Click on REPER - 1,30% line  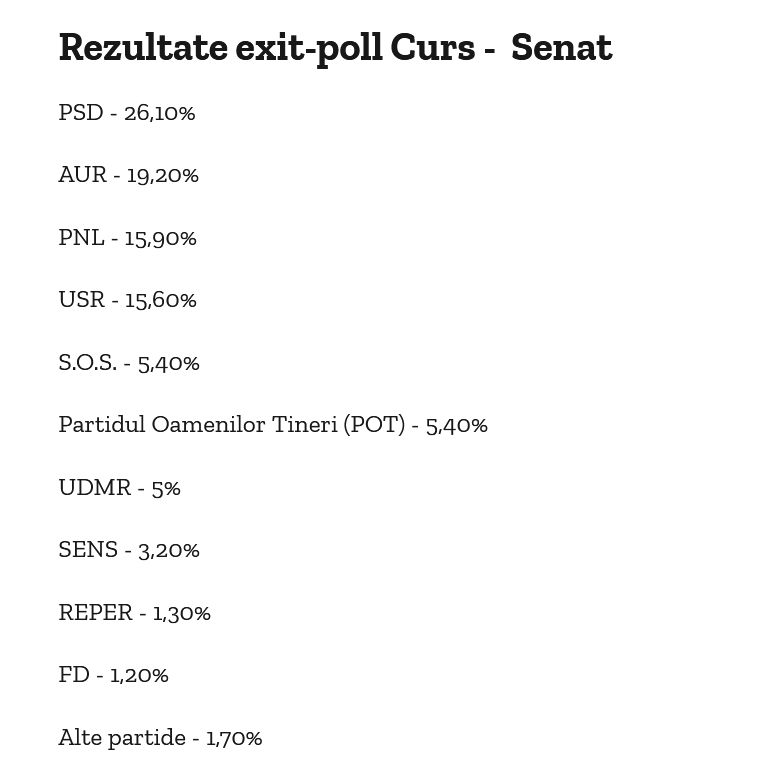pos(135,613)
